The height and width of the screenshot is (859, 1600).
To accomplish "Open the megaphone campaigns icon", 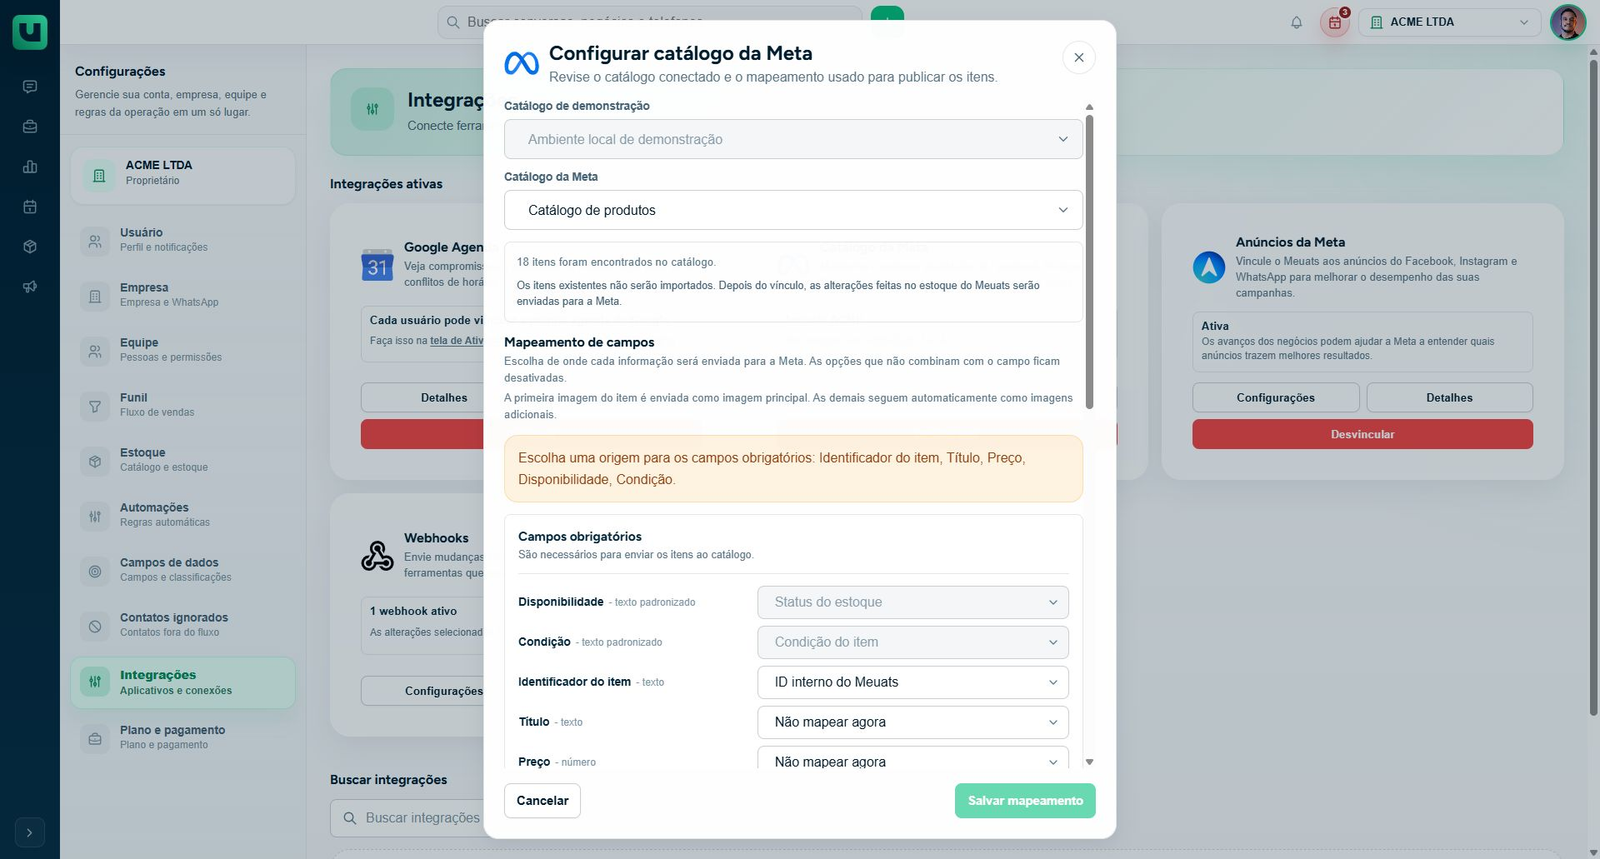I will [30, 287].
